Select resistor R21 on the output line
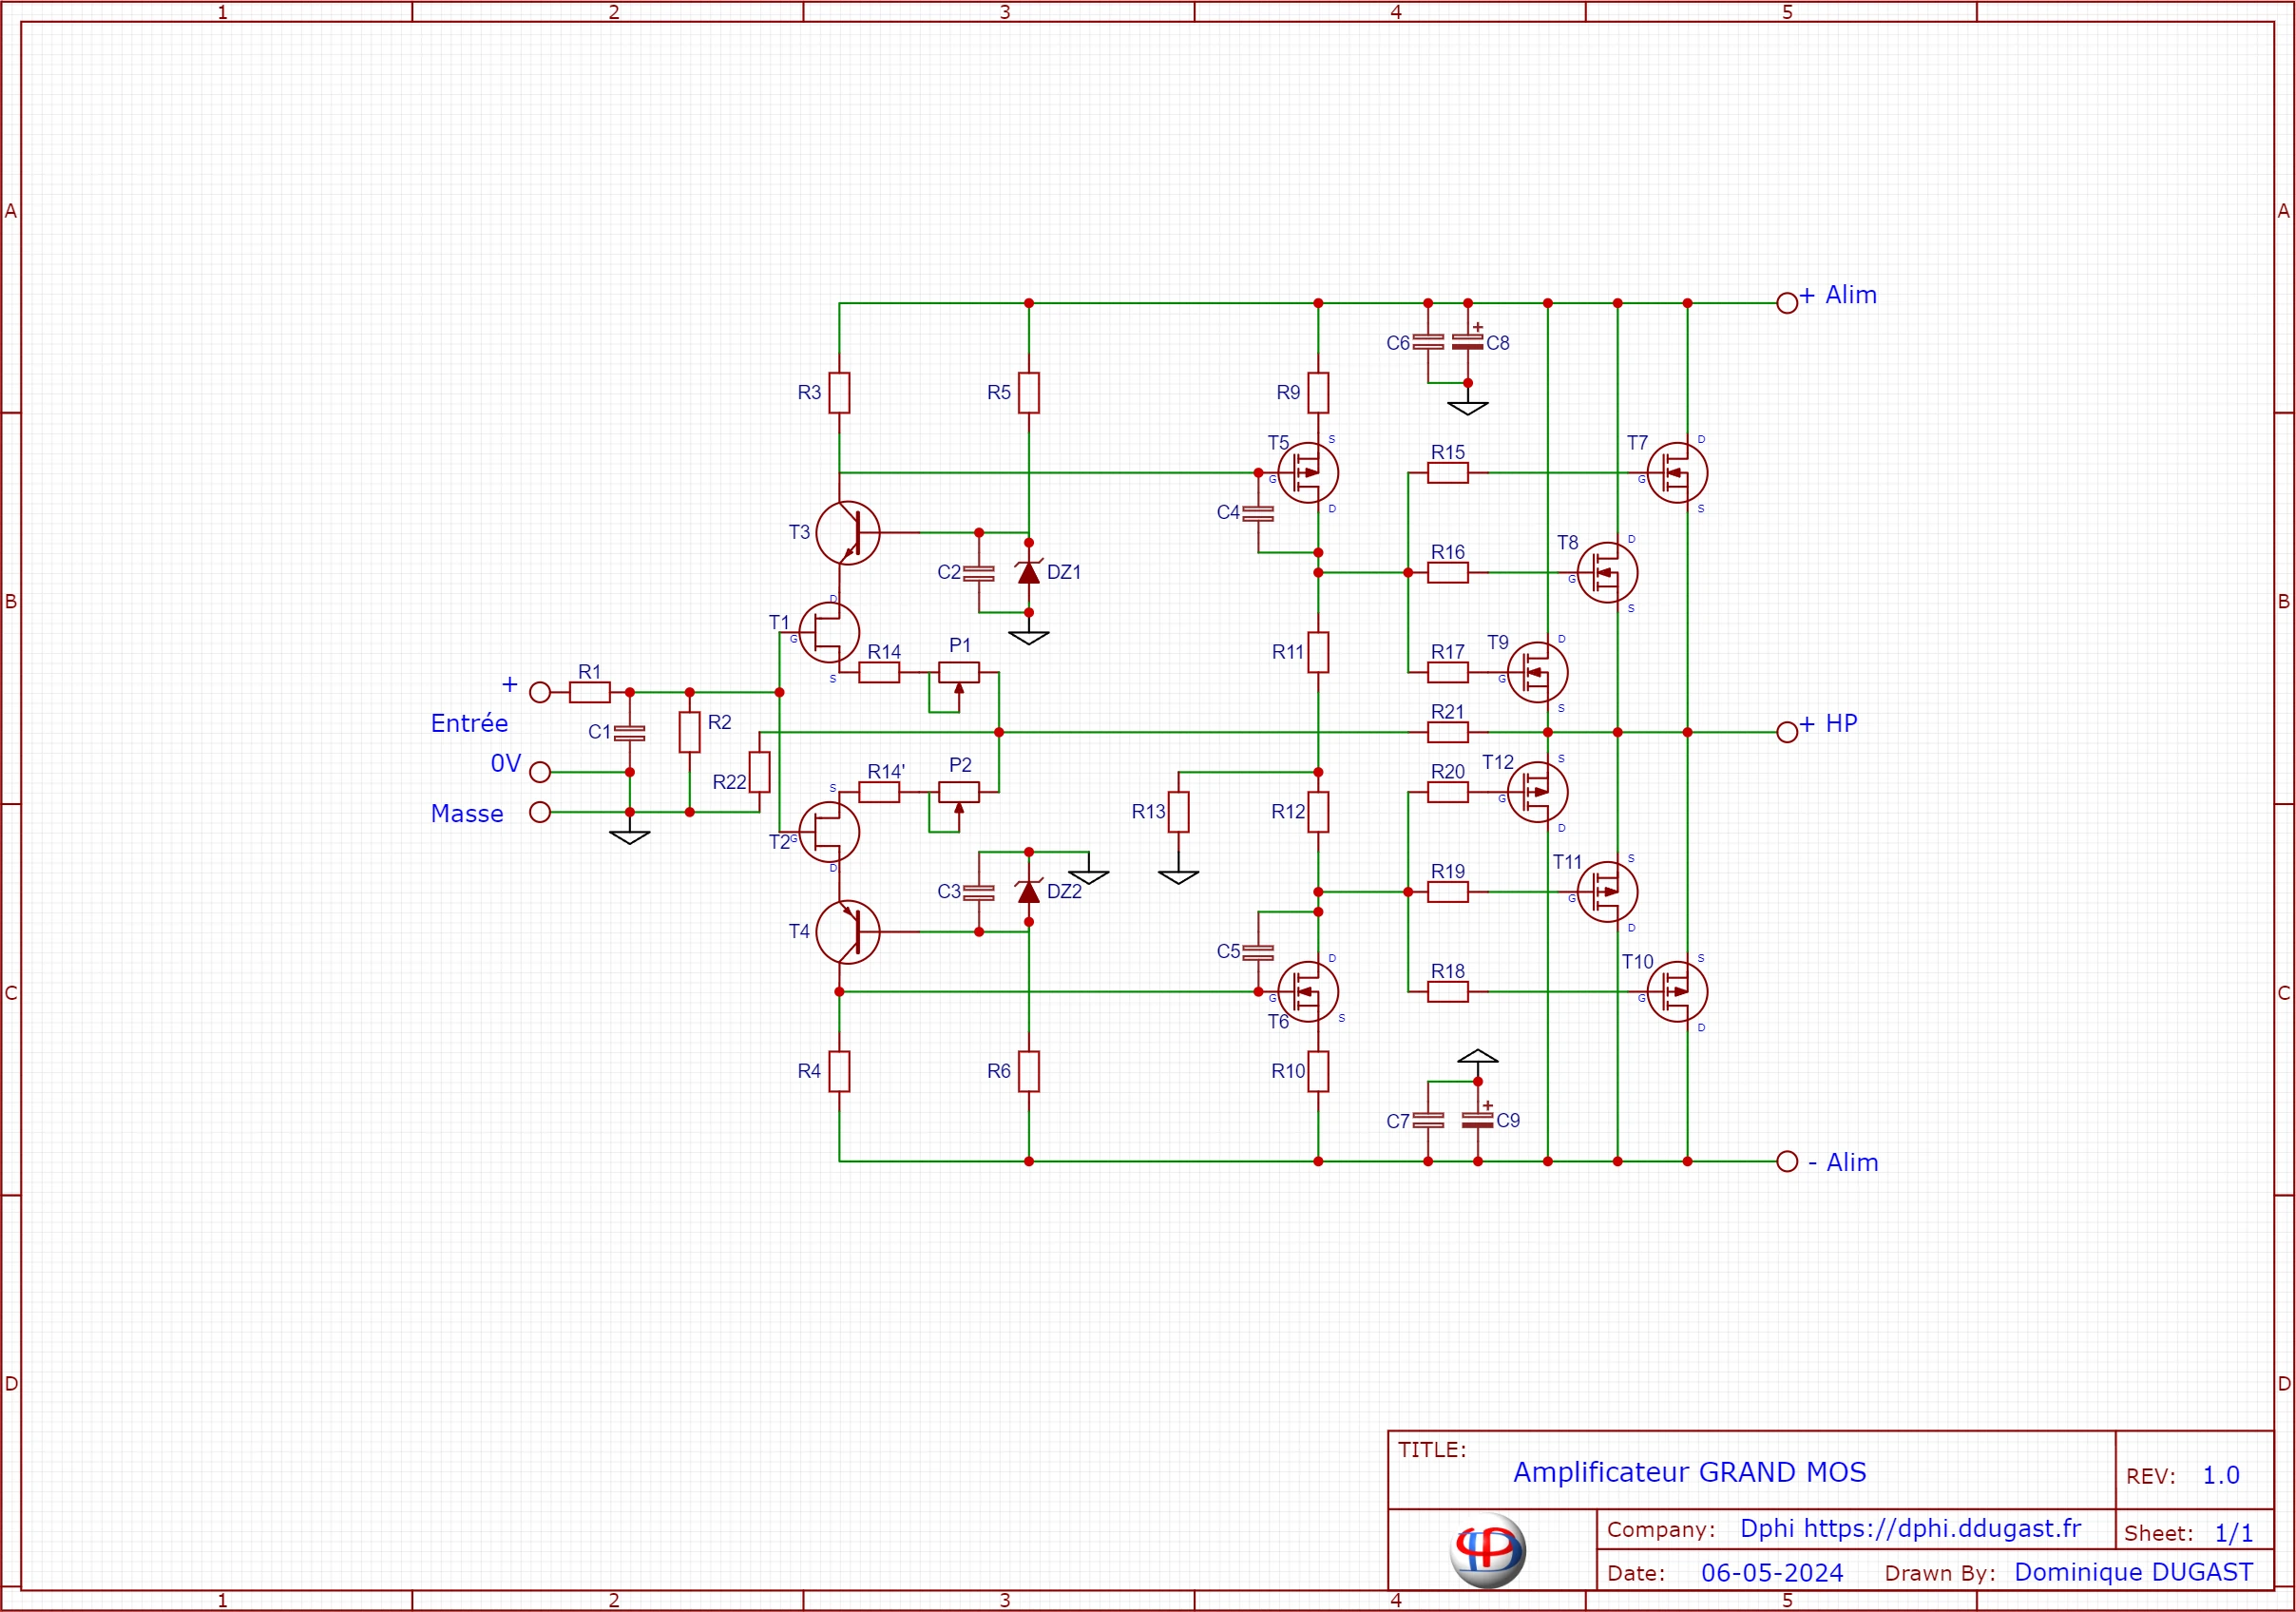 (x=1447, y=732)
